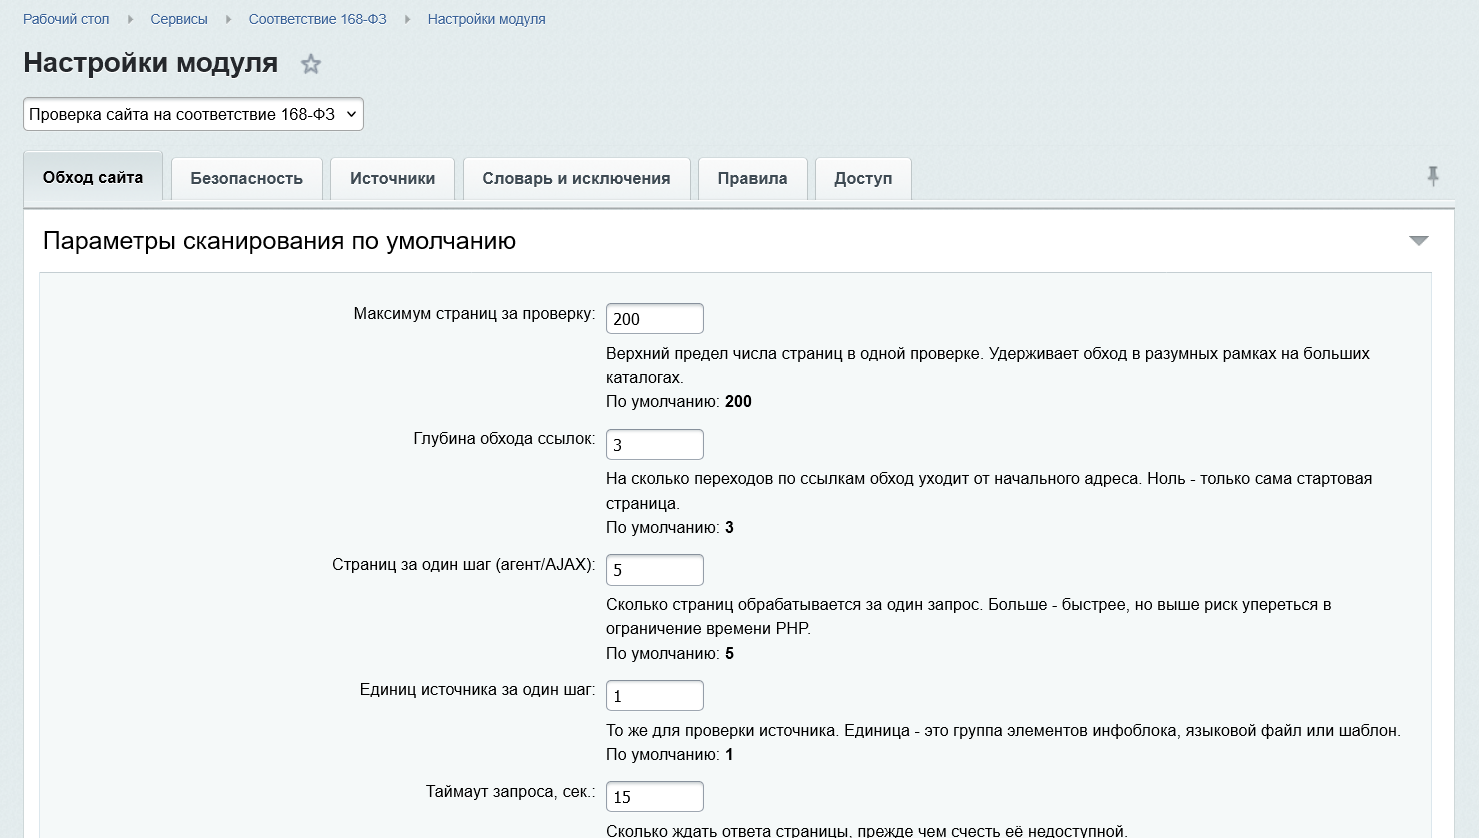Switch to the Безопасность tab
Screen dimensions: 1479x838
(x=247, y=179)
